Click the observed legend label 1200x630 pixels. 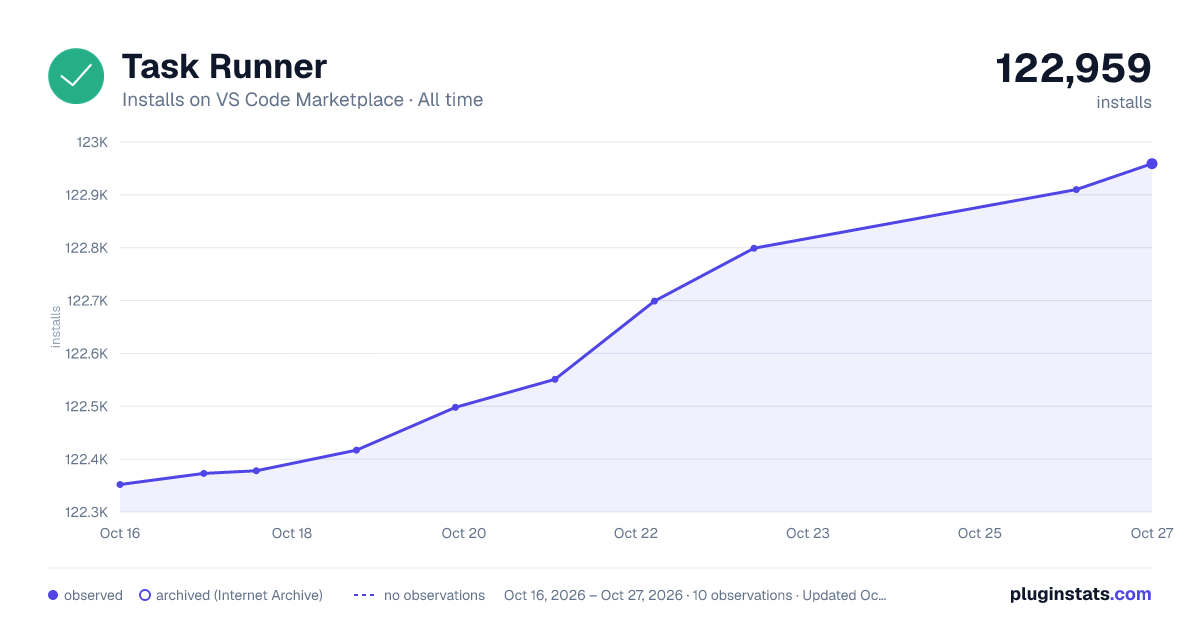tap(93, 595)
